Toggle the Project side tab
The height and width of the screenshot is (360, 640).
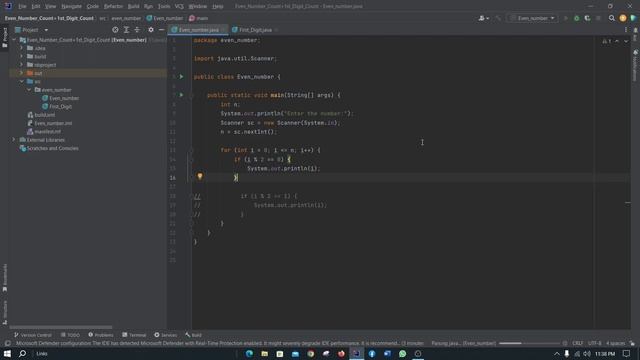point(4,38)
